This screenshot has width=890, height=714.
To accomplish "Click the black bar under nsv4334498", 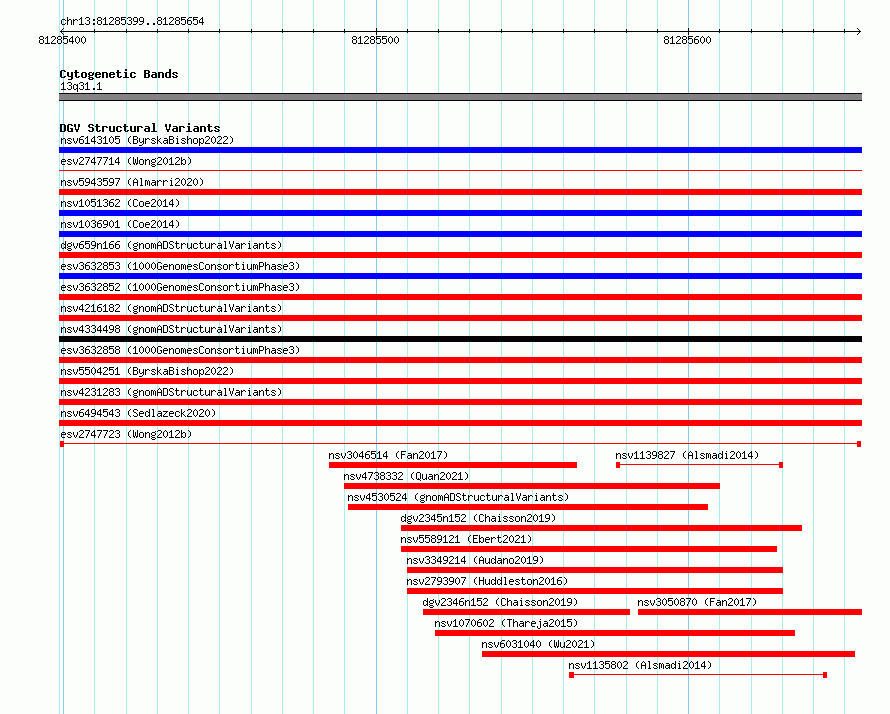I will [x=460, y=339].
